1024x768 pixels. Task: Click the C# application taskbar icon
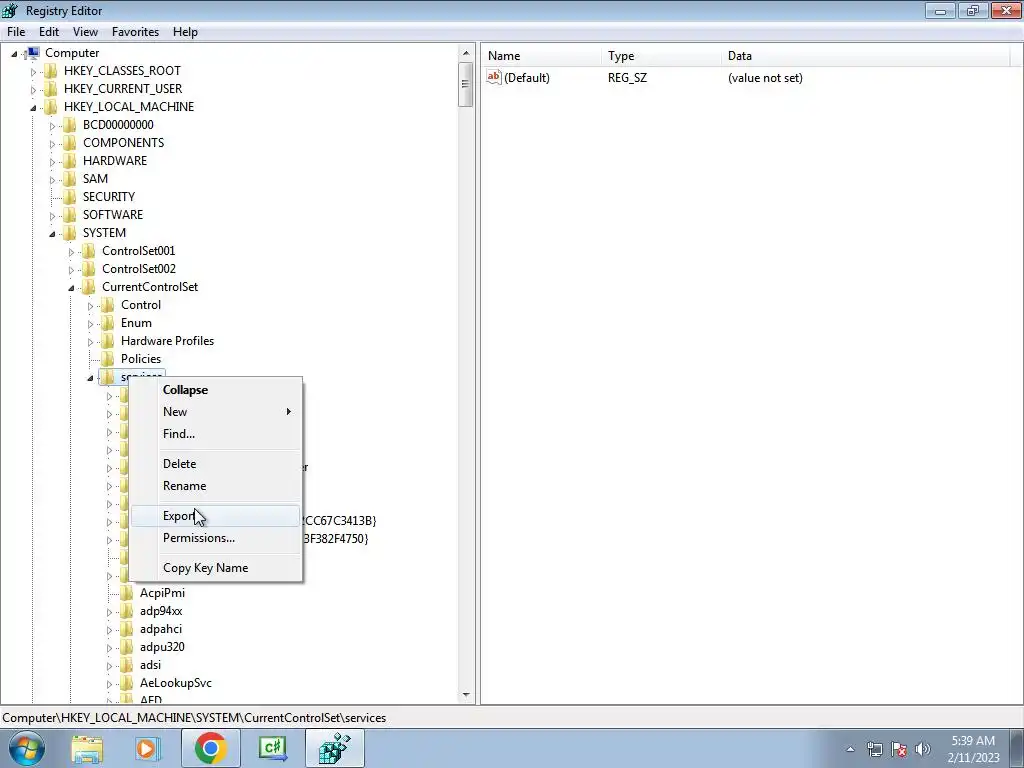click(x=272, y=748)
